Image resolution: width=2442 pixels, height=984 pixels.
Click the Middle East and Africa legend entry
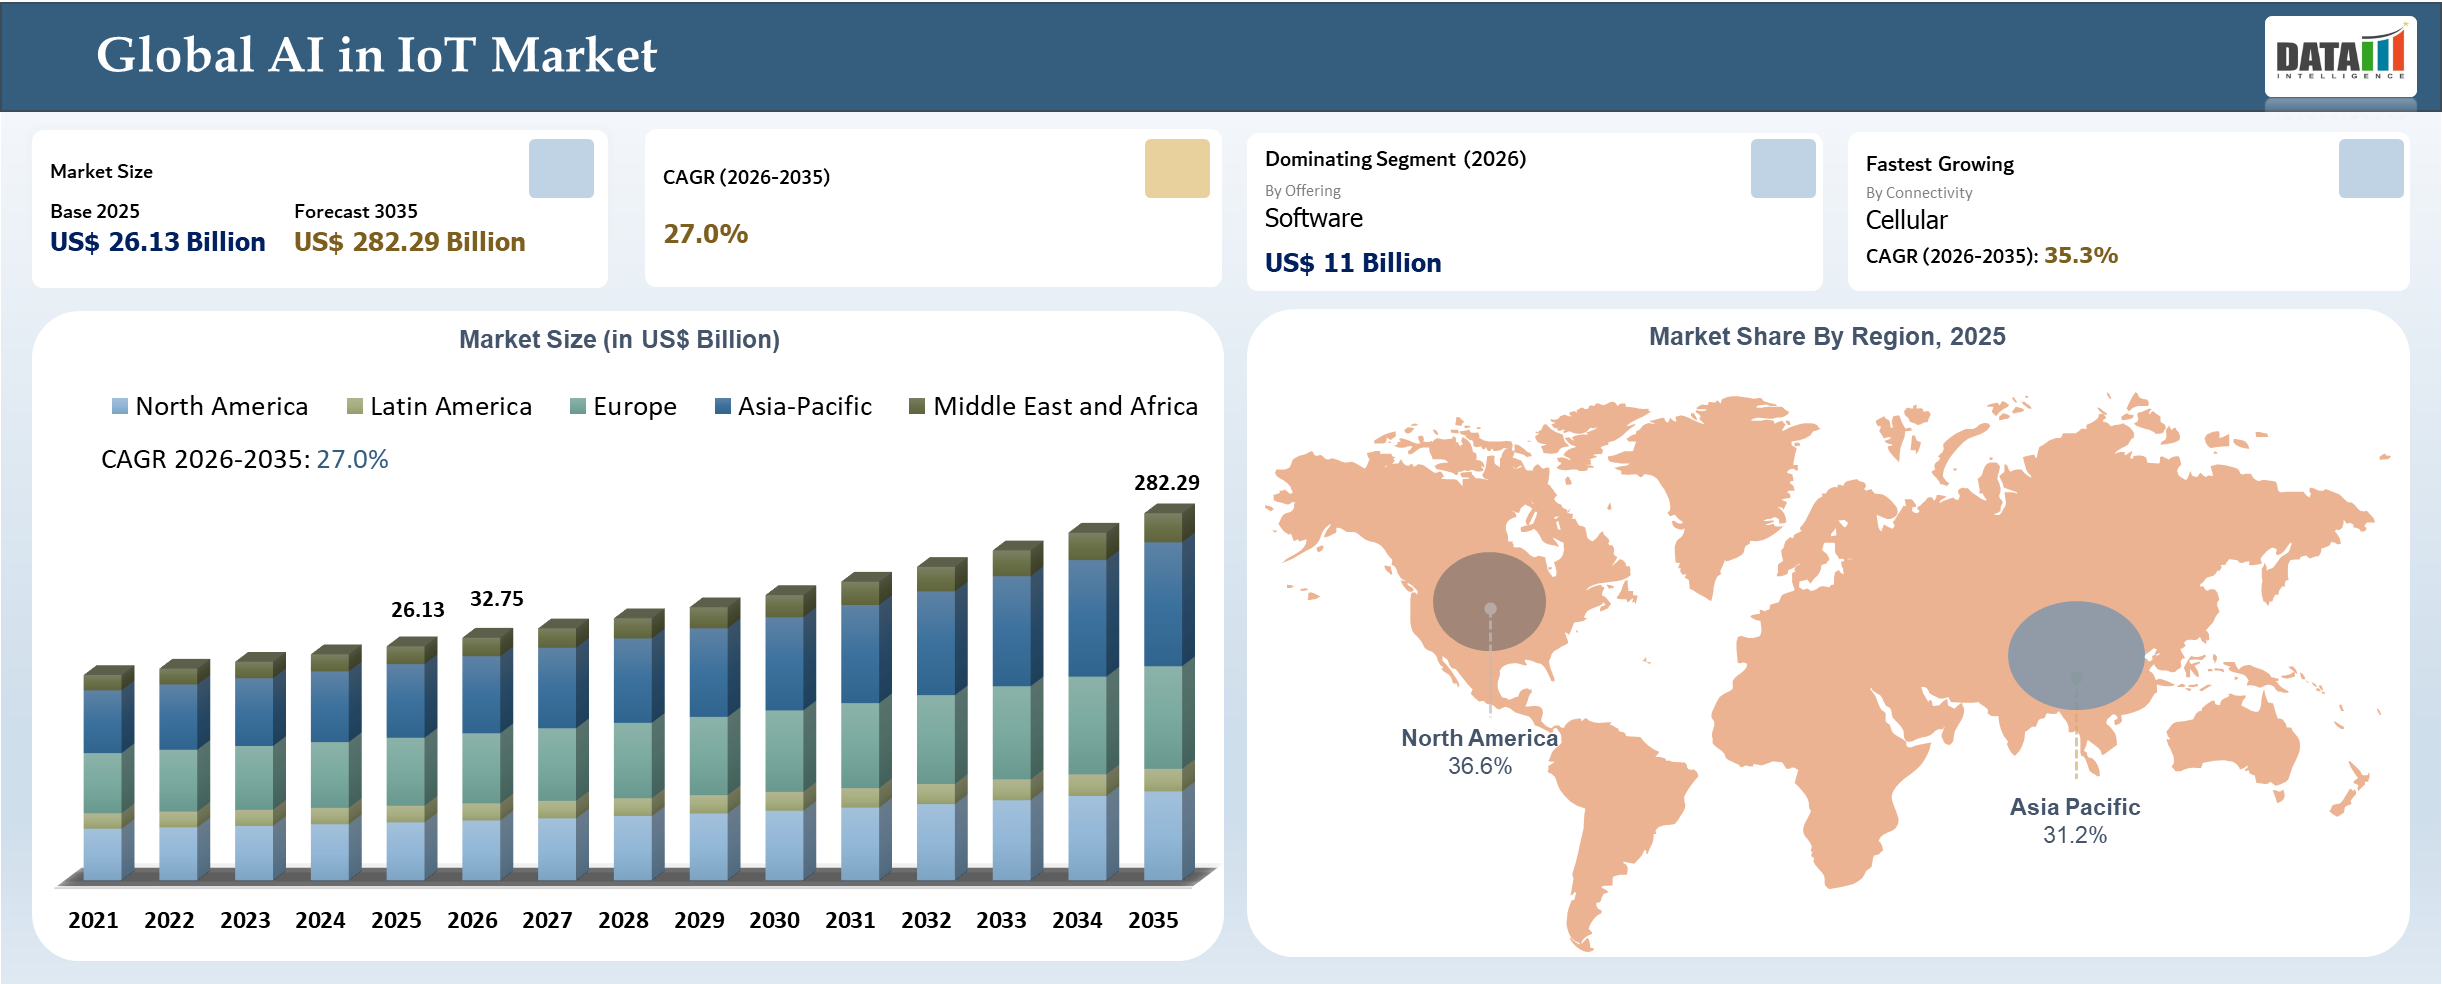point(1053,406)
